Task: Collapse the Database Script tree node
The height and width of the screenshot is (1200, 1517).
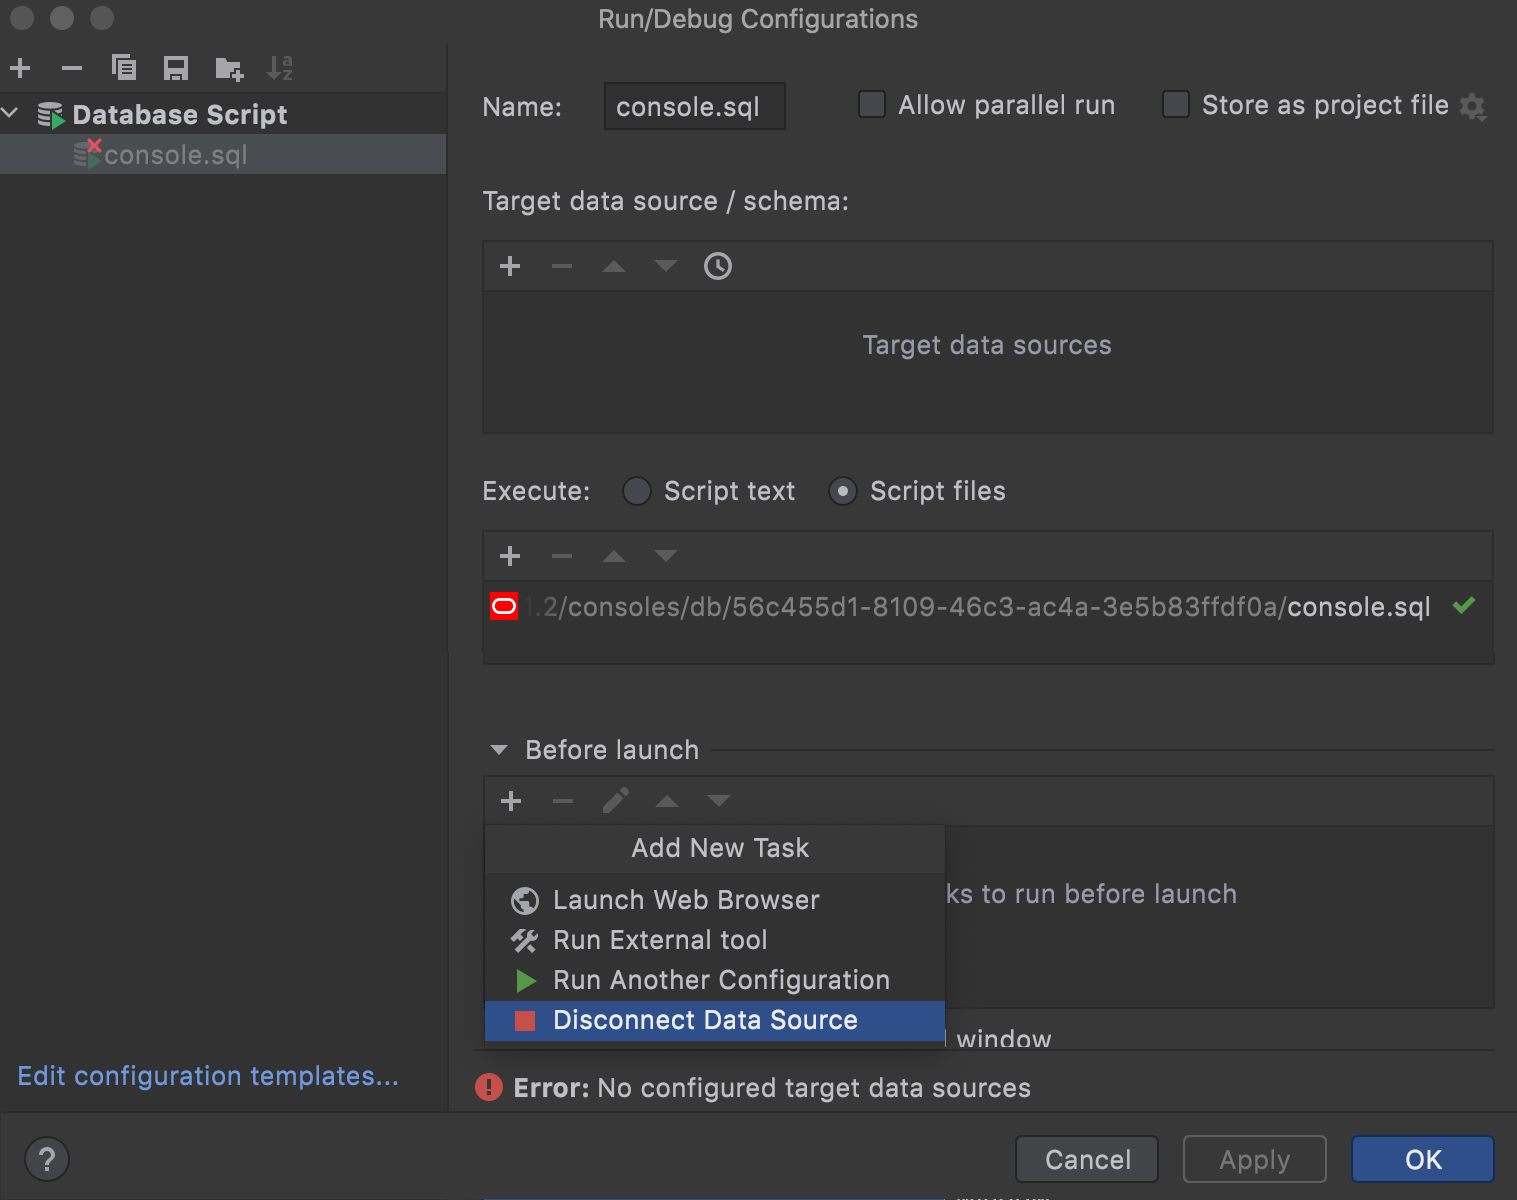Action: (11, 114)
